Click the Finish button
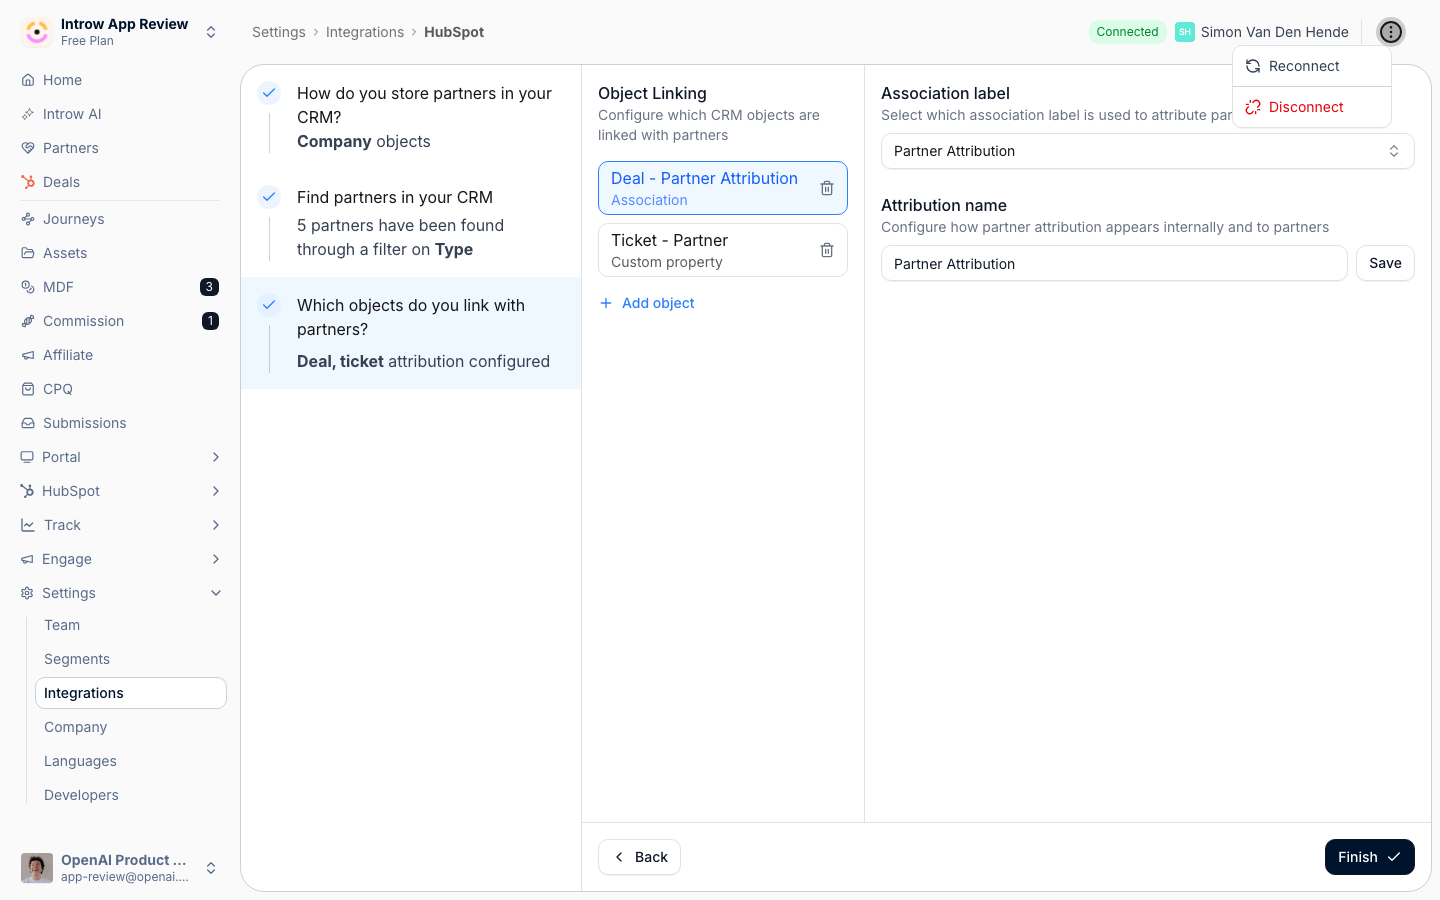Viewport: 1440px width, 900px height. click(x=1369, y=857)
